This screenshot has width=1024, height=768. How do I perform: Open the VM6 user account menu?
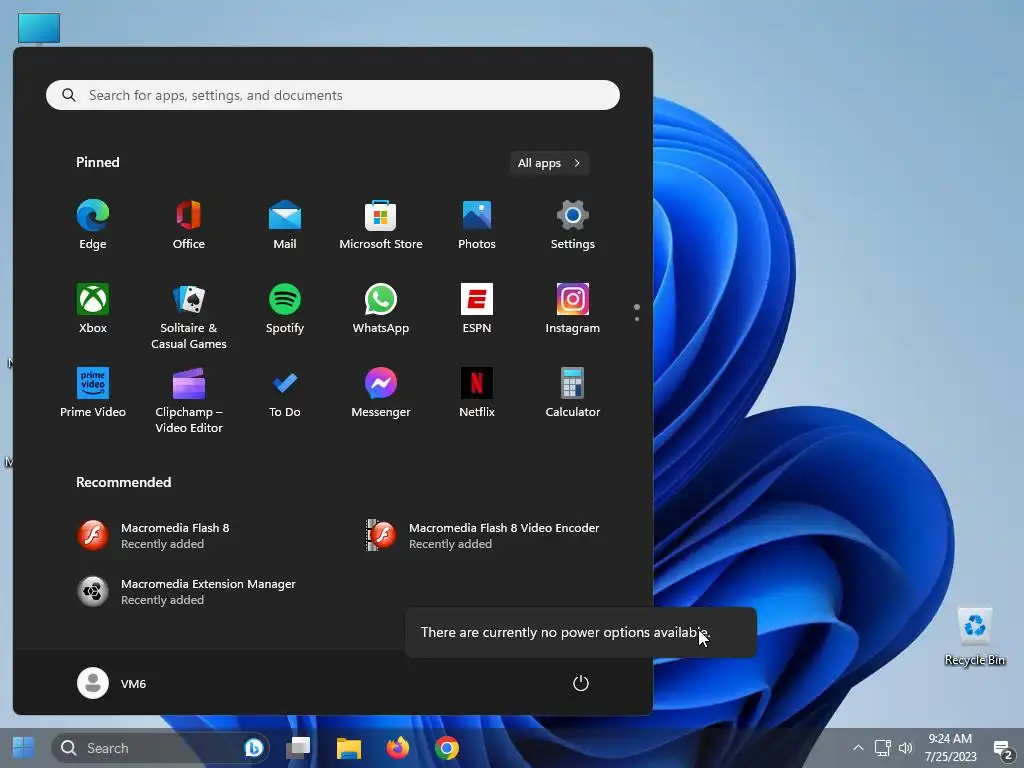tap(112, 683)
